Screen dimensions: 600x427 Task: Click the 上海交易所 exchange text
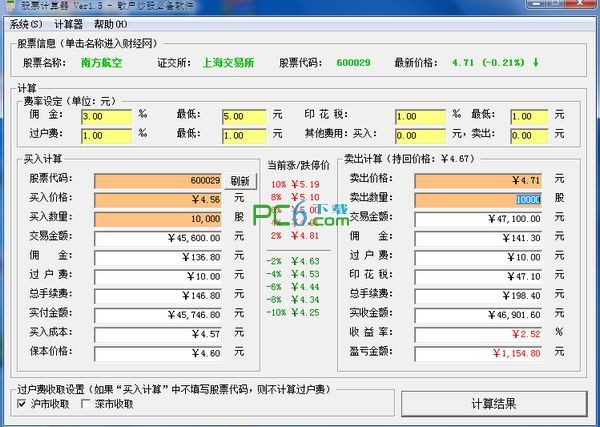(228, 63)
